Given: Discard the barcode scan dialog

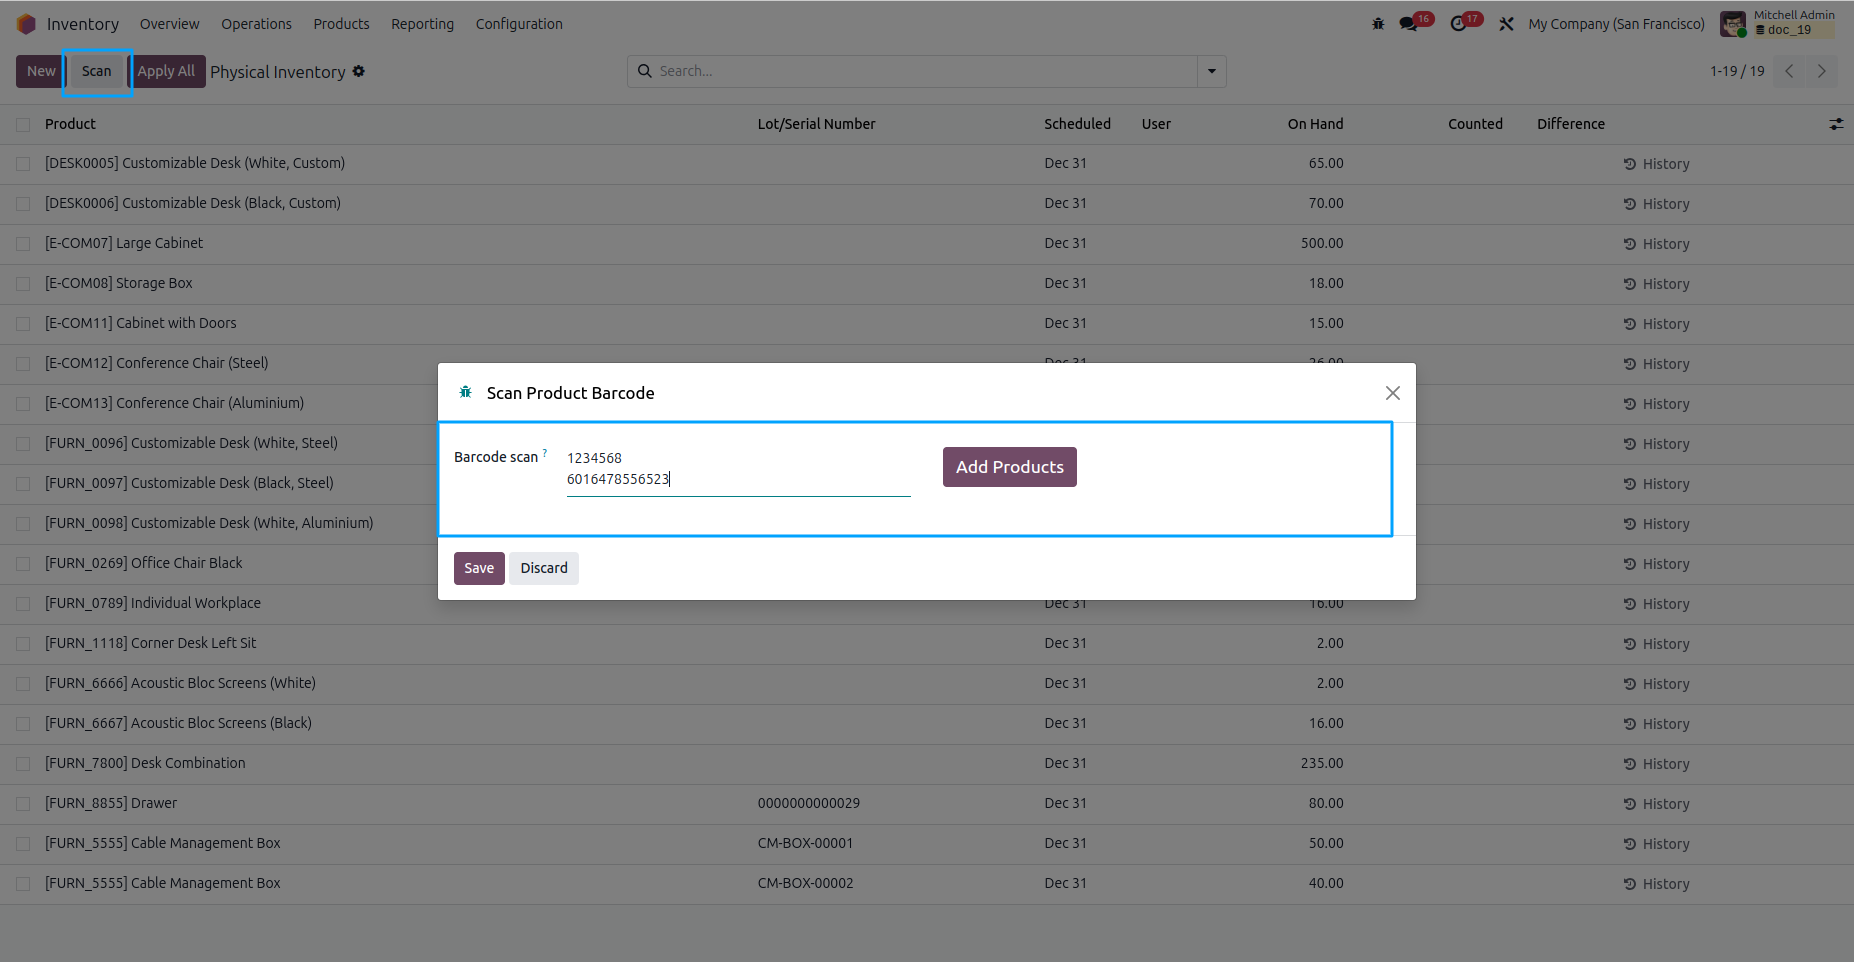Looking at the screenshot, I should [543, 568].
